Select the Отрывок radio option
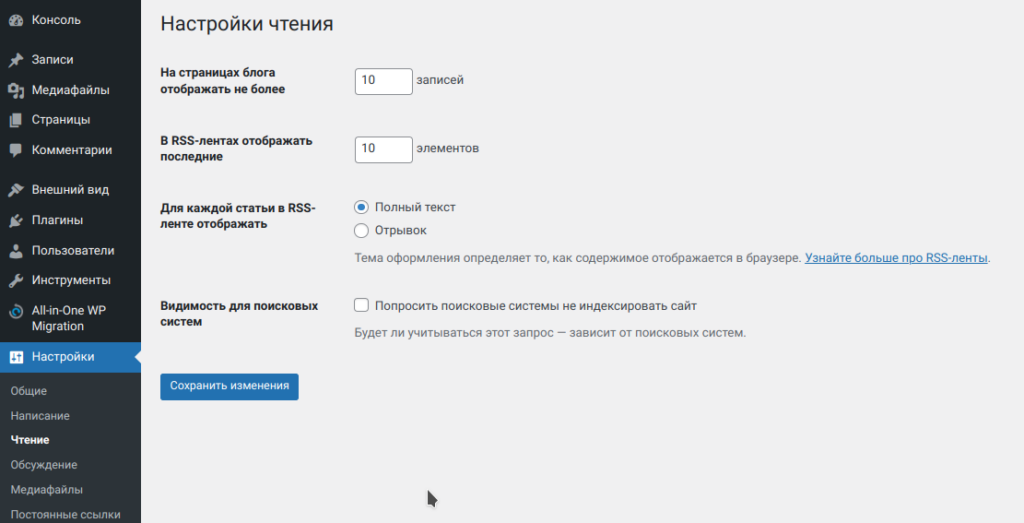 coord(362,231)
